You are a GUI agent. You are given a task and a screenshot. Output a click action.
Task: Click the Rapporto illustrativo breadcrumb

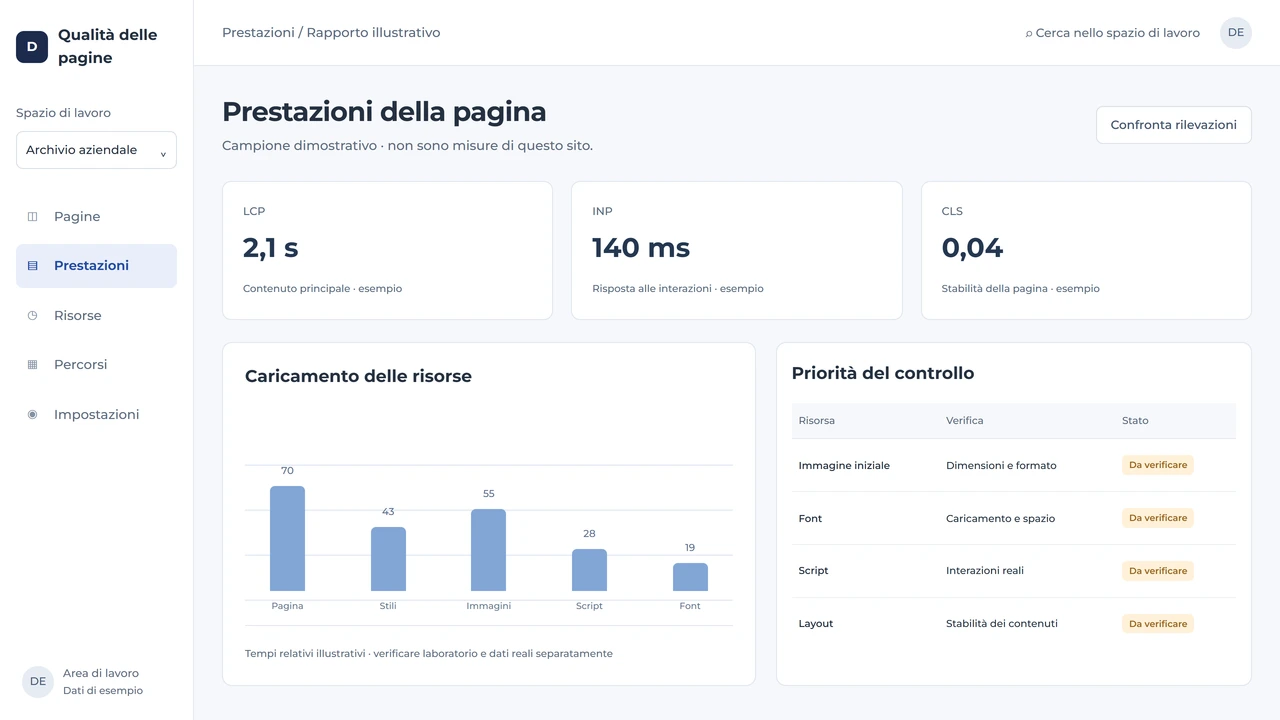coord(373,33)
